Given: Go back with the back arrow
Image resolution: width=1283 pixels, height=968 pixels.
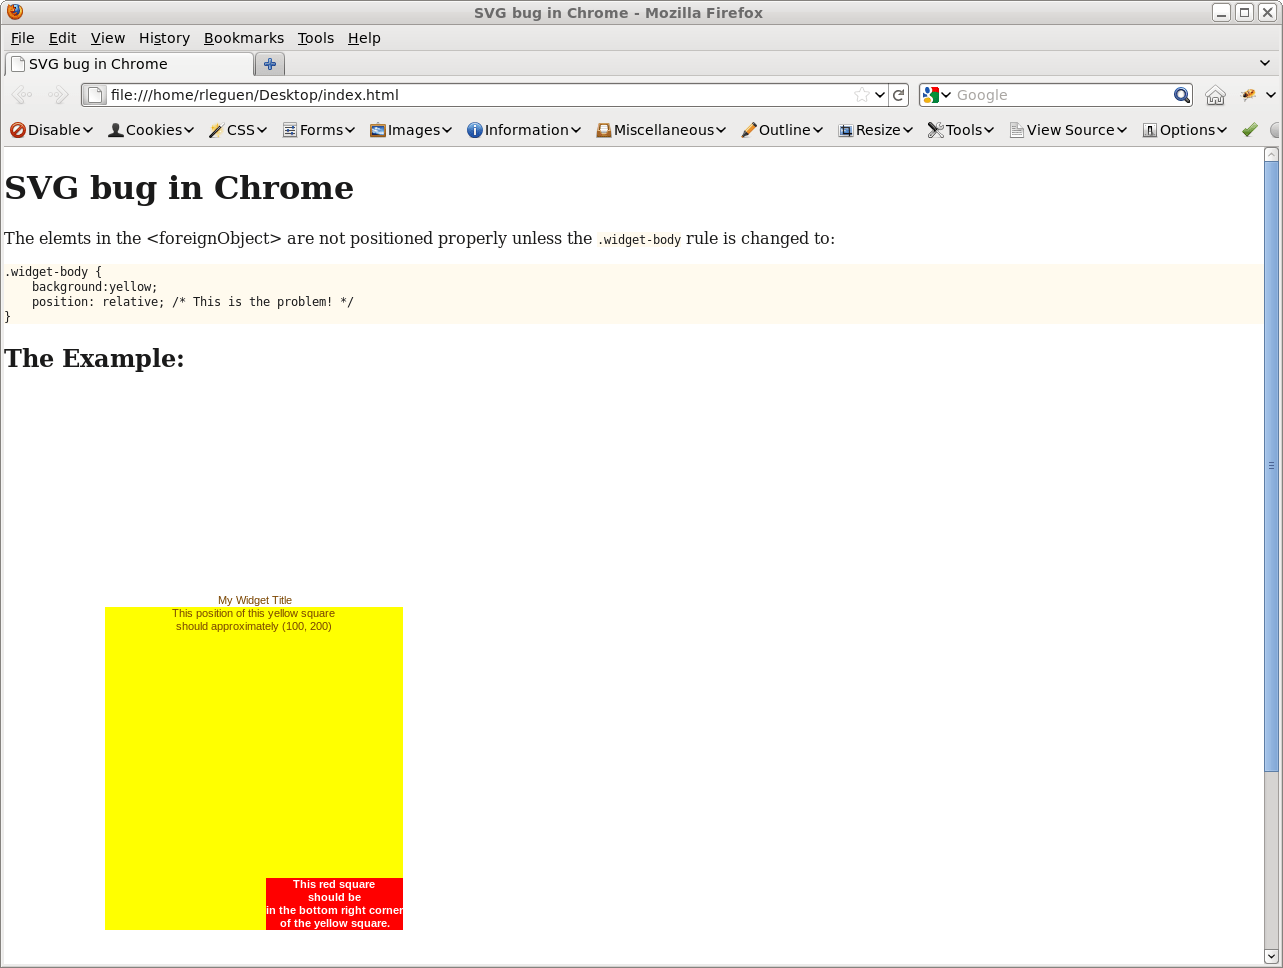Looking at the screenshot, I should tap(22, 95).
